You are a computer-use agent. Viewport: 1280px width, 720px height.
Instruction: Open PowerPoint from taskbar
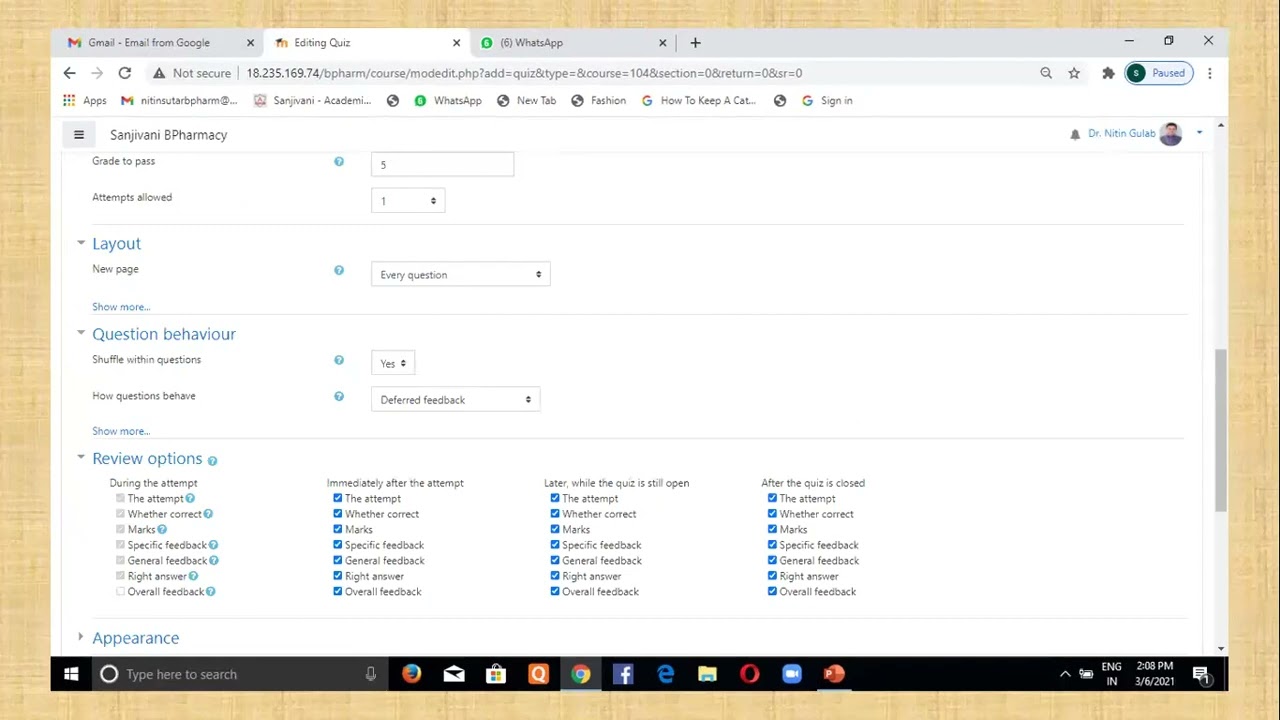pos(834,674)
